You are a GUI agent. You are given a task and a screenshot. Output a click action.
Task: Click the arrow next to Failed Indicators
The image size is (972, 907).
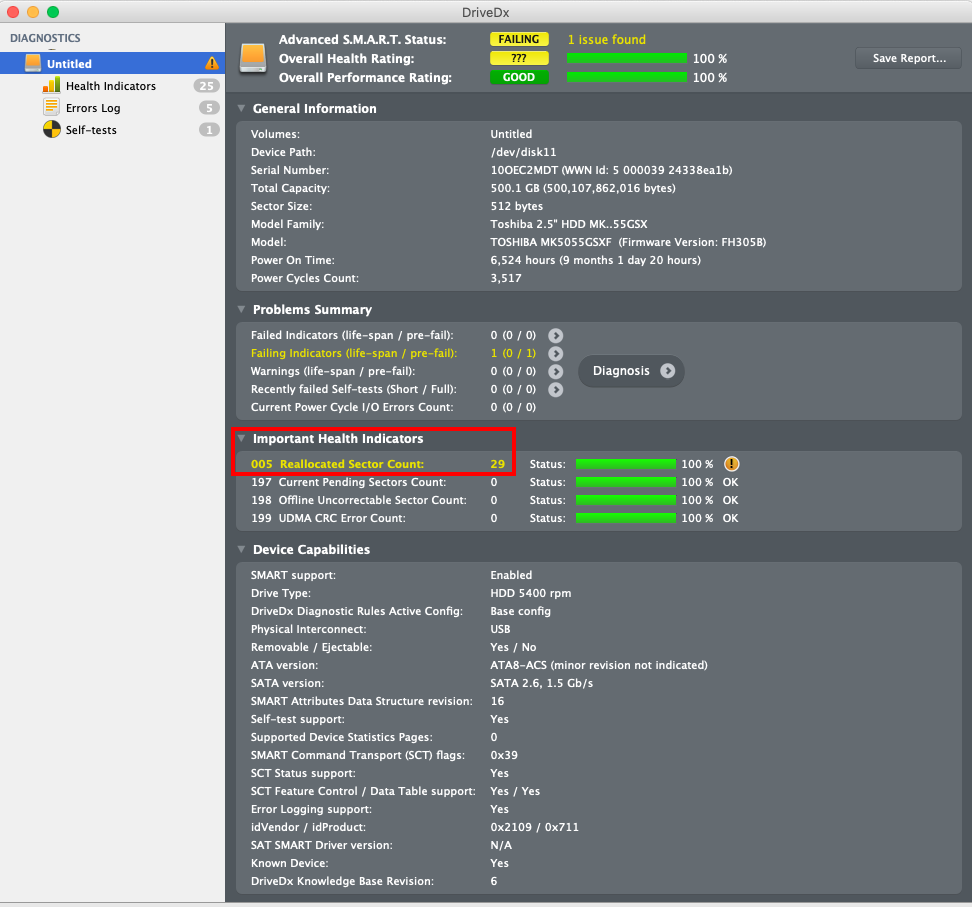coord(556,335)
